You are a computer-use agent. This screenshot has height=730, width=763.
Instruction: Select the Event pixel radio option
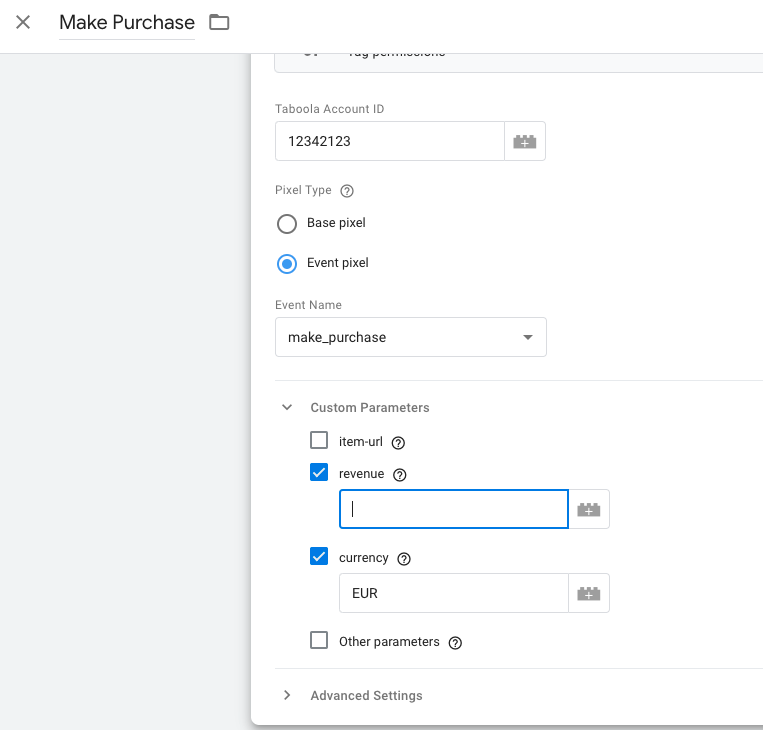pos(287,264)
